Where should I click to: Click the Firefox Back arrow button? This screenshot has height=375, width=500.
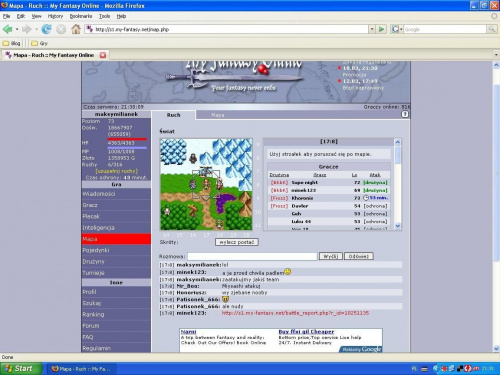pos(7,29)
